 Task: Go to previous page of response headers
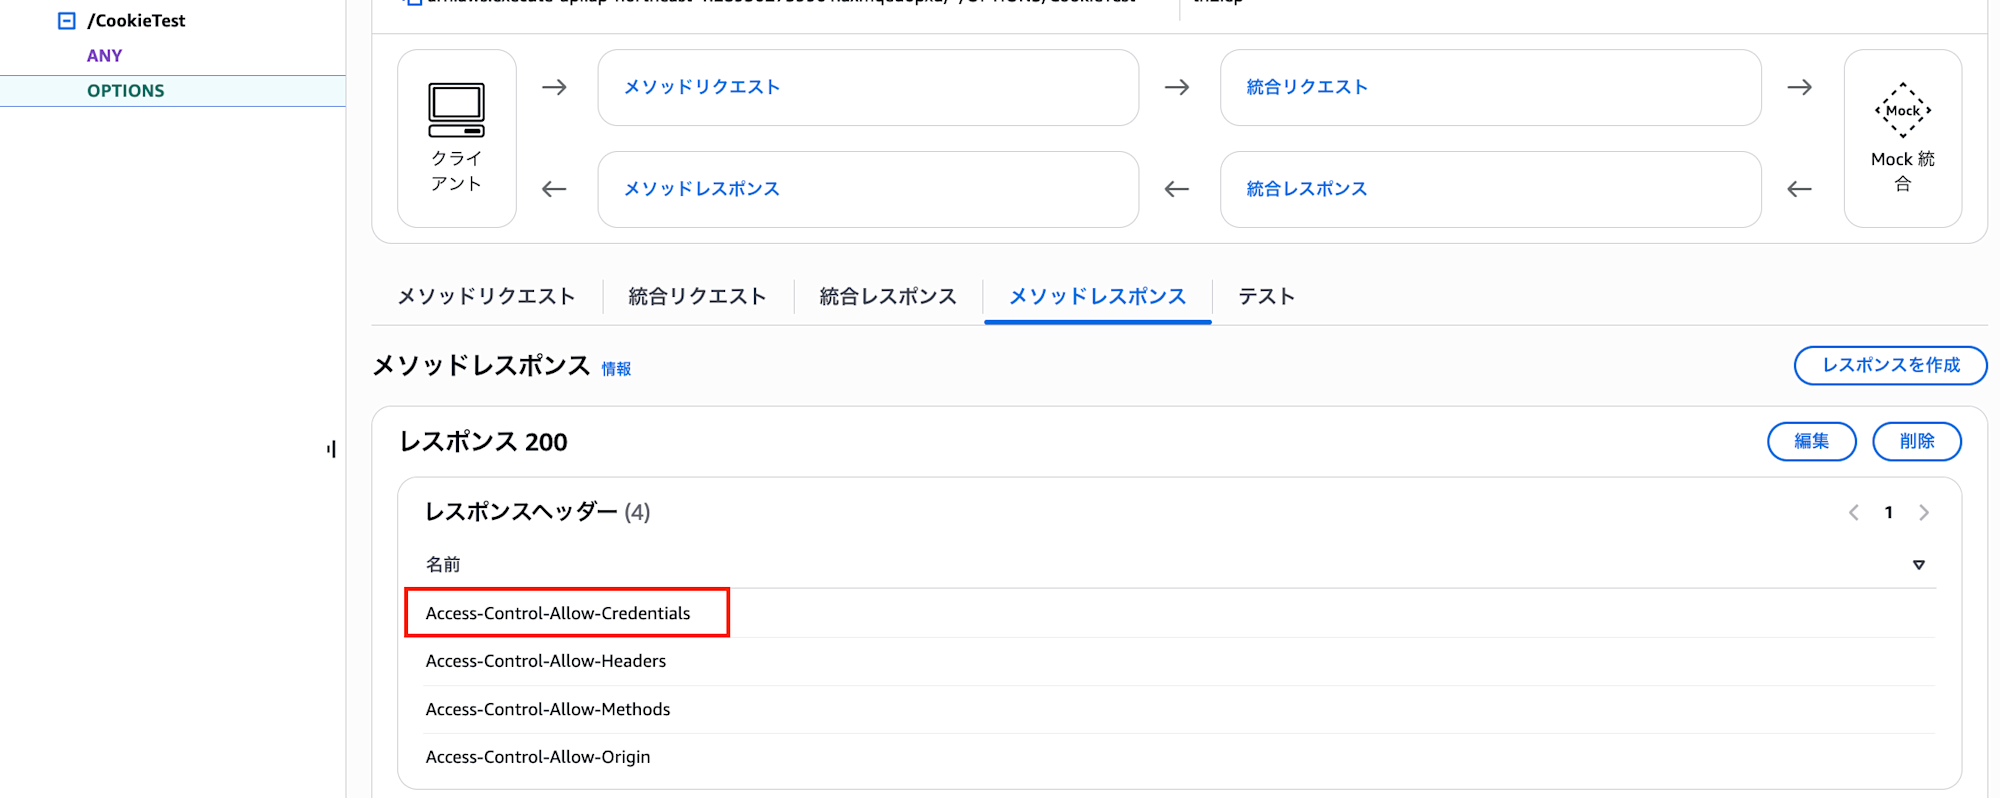[x=1853, y=513]
